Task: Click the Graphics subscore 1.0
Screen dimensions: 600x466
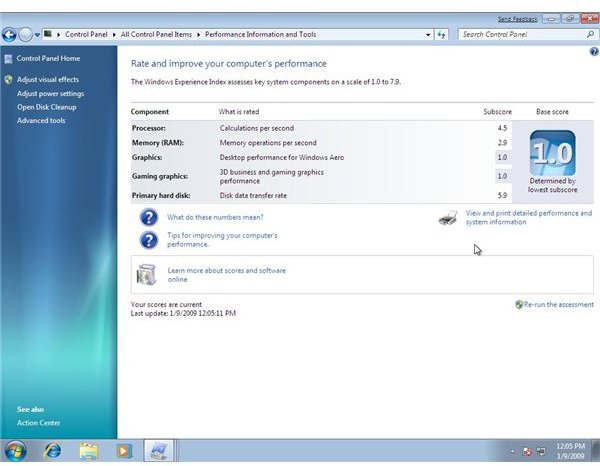Action: 502,157
